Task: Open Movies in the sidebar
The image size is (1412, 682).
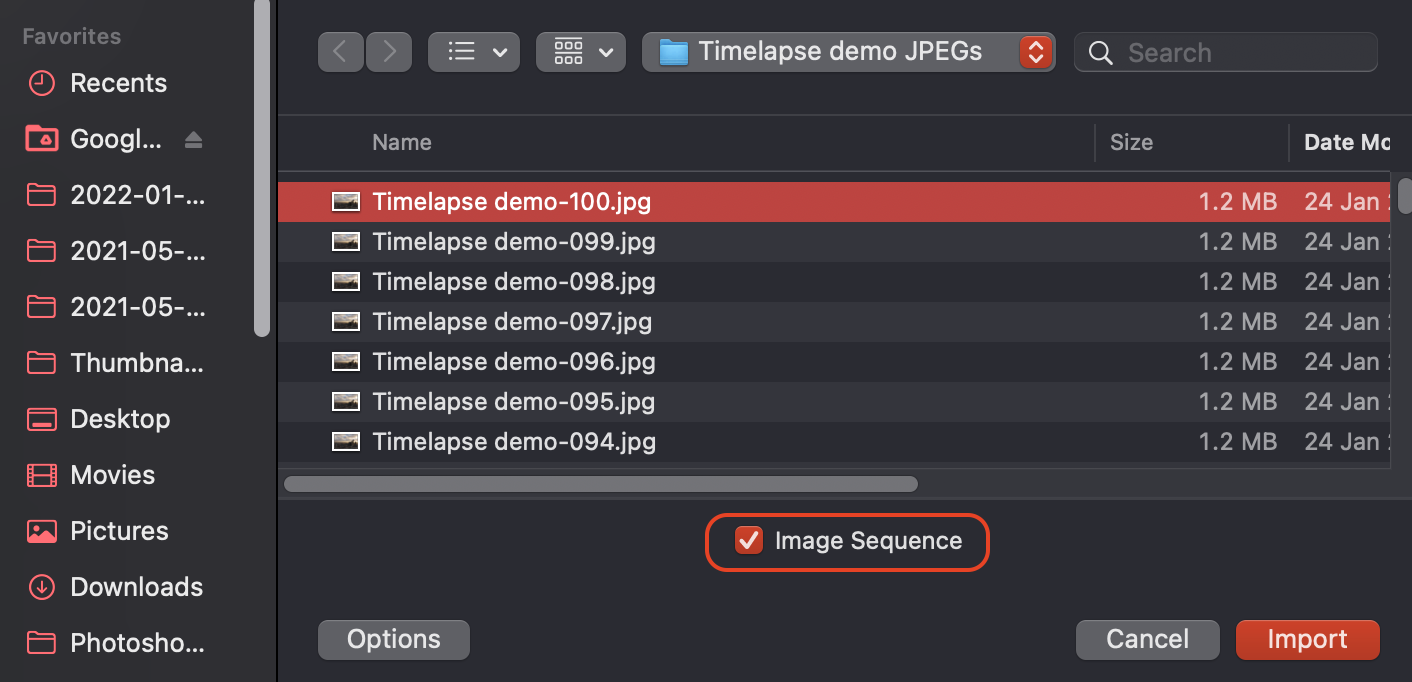Action: tap(113, 475)
